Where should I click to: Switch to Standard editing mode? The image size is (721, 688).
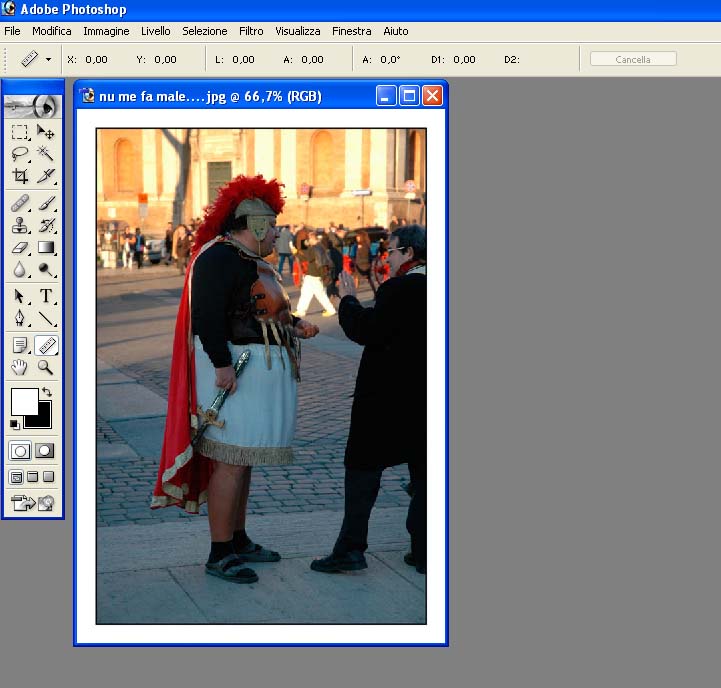click(x=19, y=451)
